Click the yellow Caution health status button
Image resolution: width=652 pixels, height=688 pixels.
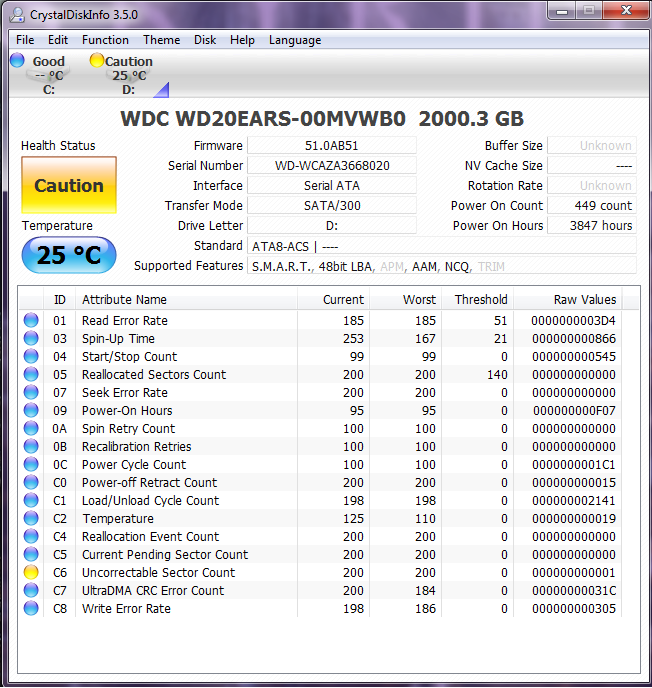[69, 185]
